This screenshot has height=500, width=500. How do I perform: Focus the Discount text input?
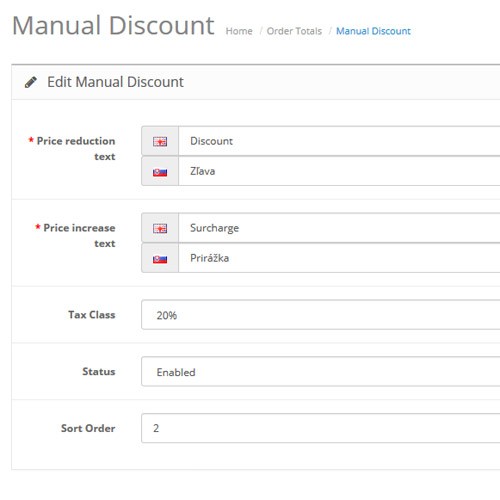pyautogui.click(x=339, y=141)
